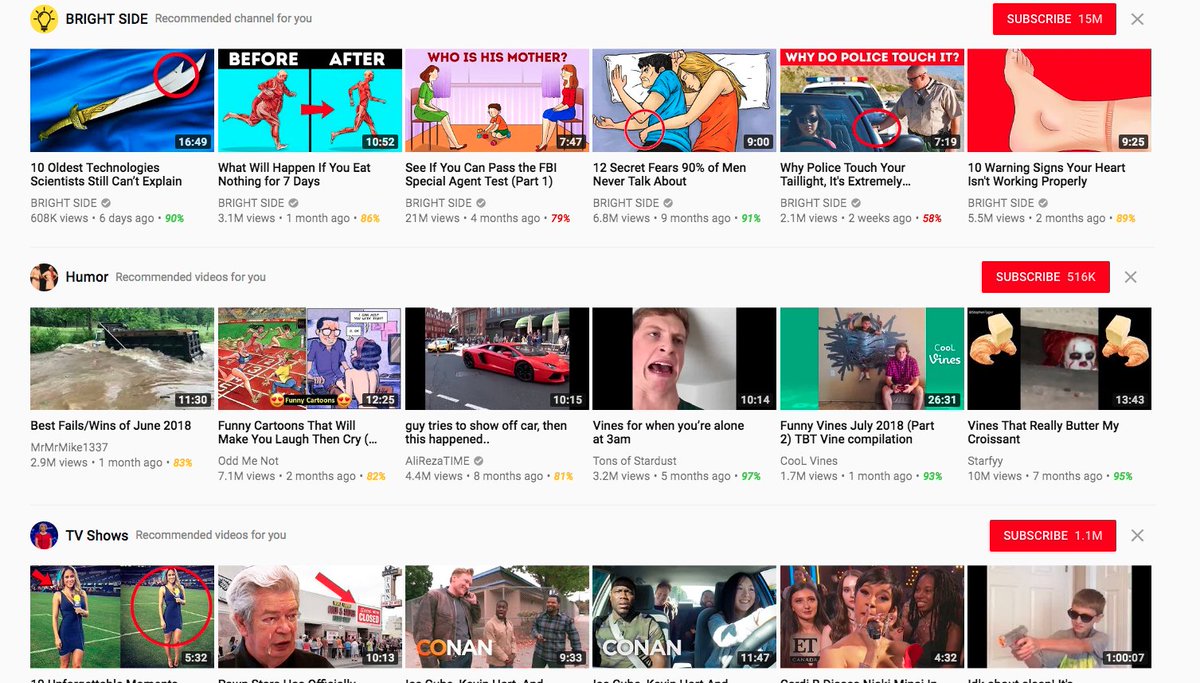Image resolution: width=1200 pixels, height=683 pixels.
Task: Open the Humor channel avatar icon
Action: tap(44, 277)
